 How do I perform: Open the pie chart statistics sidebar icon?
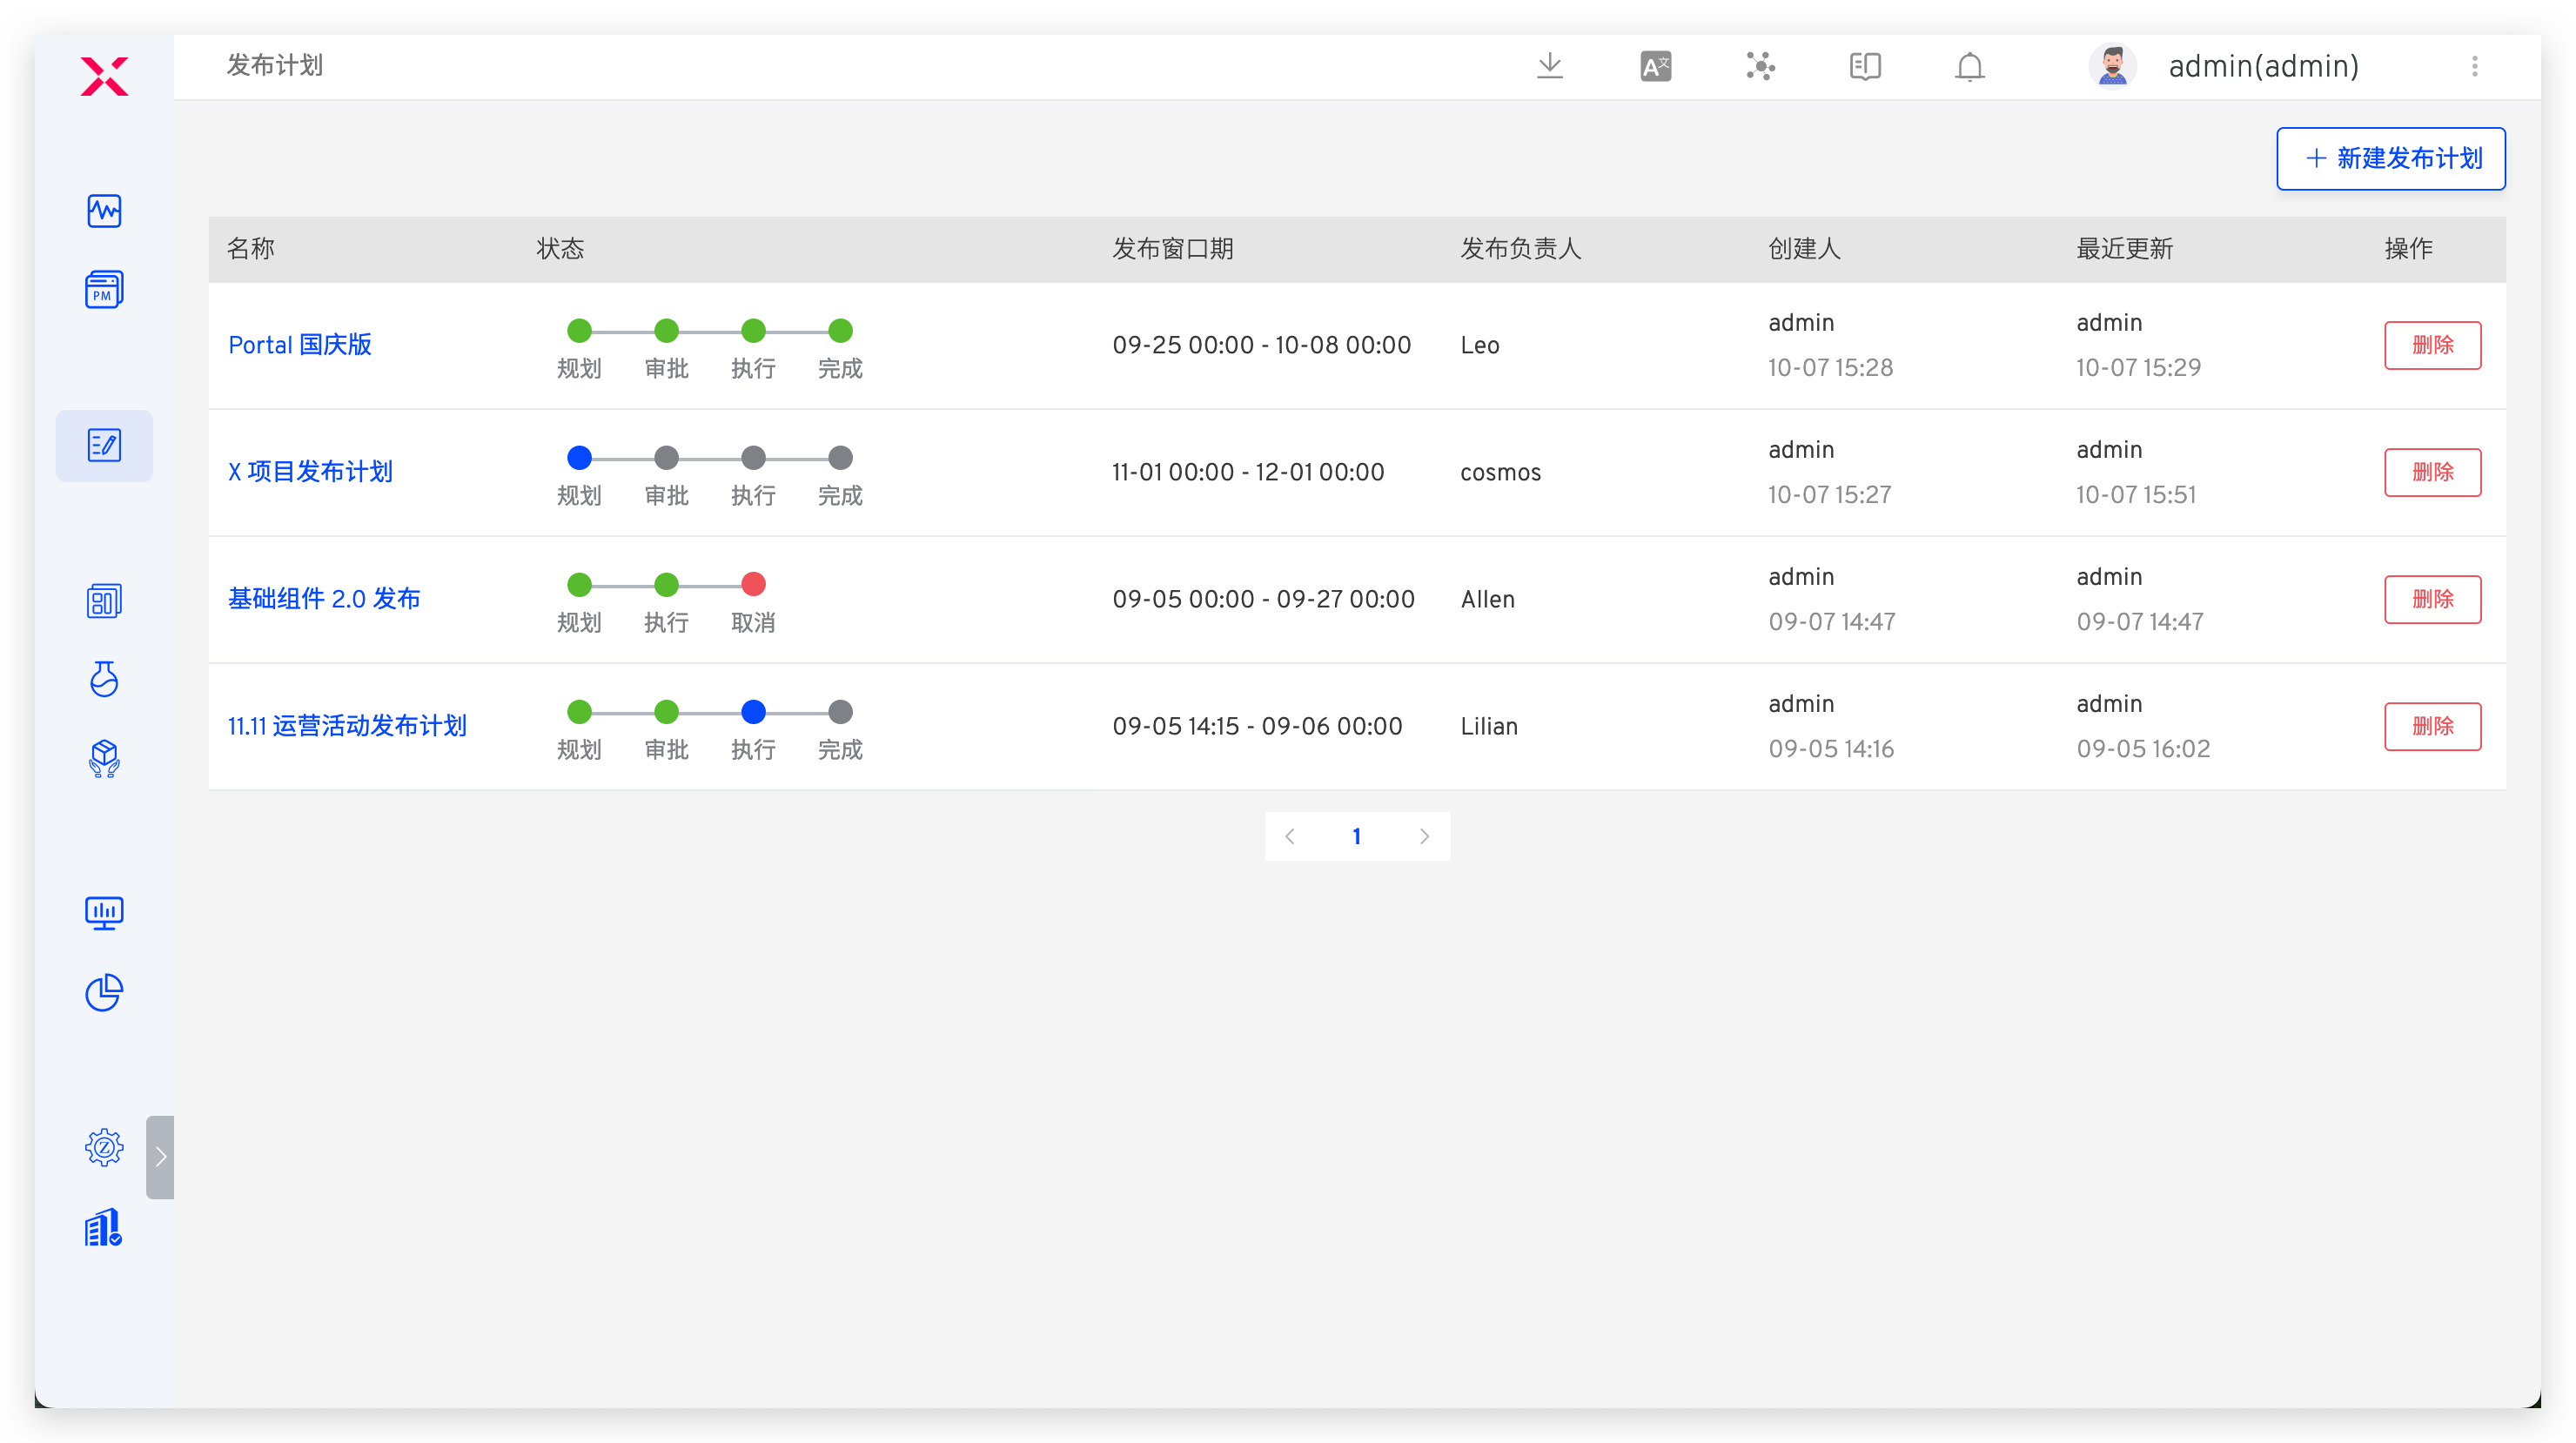coord(104,992)
